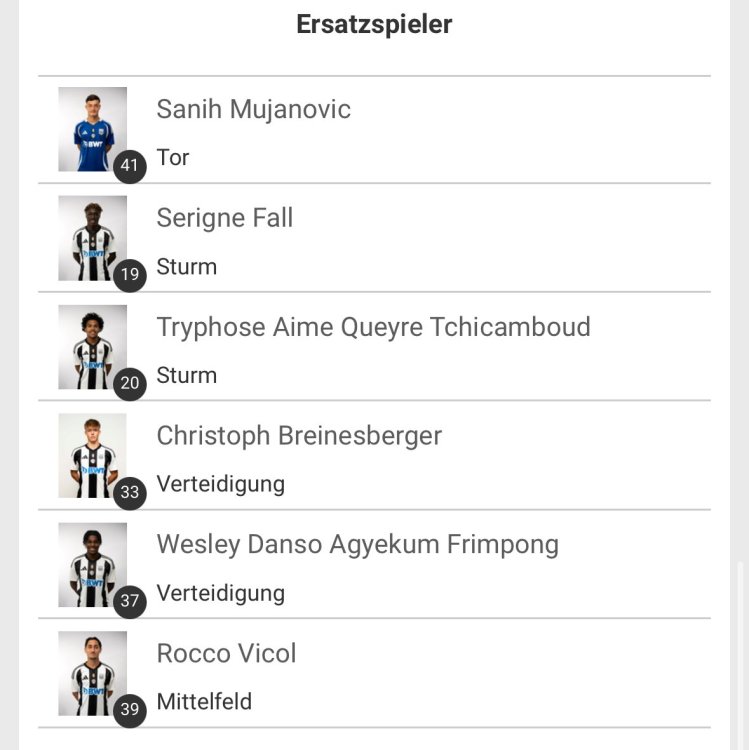The image size is (749, 750).
Task: Select the number 20 jersey badge
Action: pos(129,383)
